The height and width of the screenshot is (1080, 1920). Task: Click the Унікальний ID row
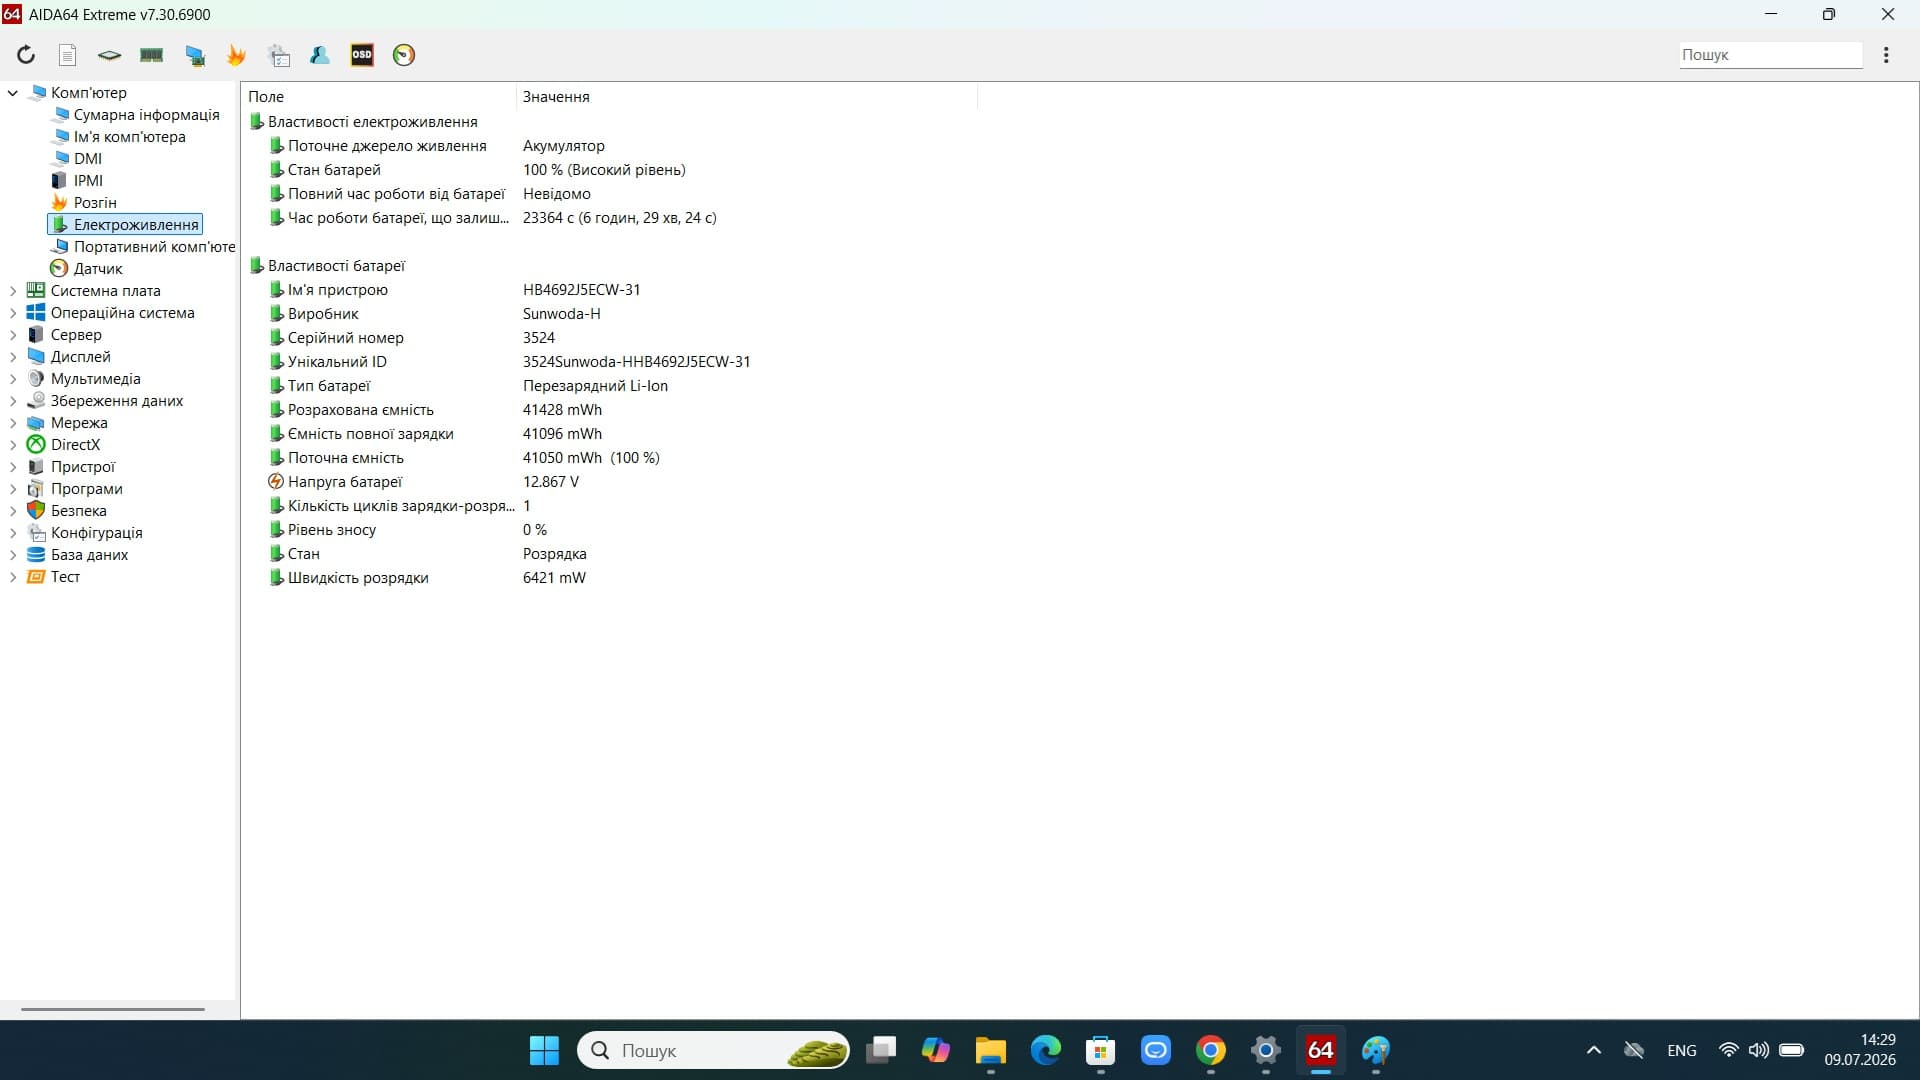pos(610,362)
